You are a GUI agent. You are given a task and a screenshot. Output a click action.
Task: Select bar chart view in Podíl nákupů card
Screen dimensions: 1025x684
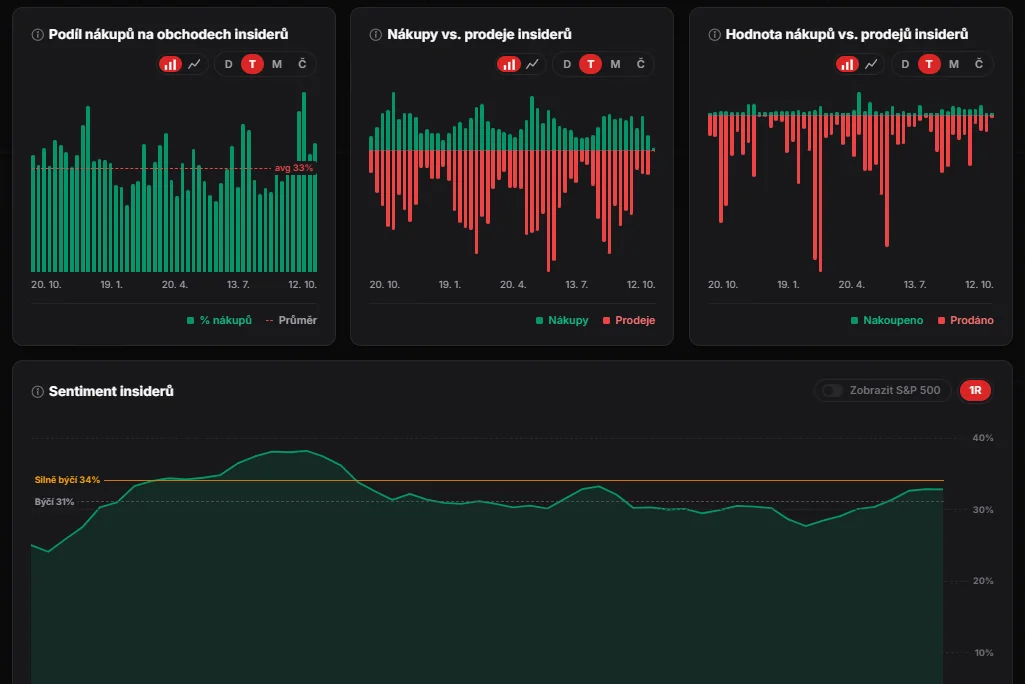pos(170,64)
